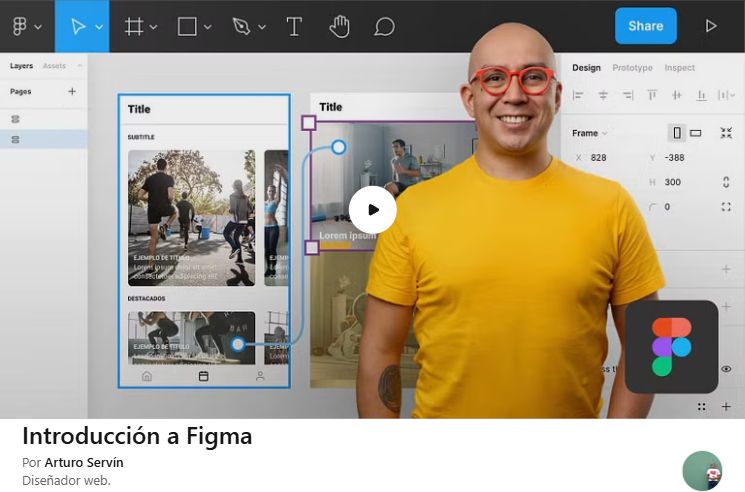This screenshot has width=745, height=492.
Task: Play the course video
Action: 372,209
